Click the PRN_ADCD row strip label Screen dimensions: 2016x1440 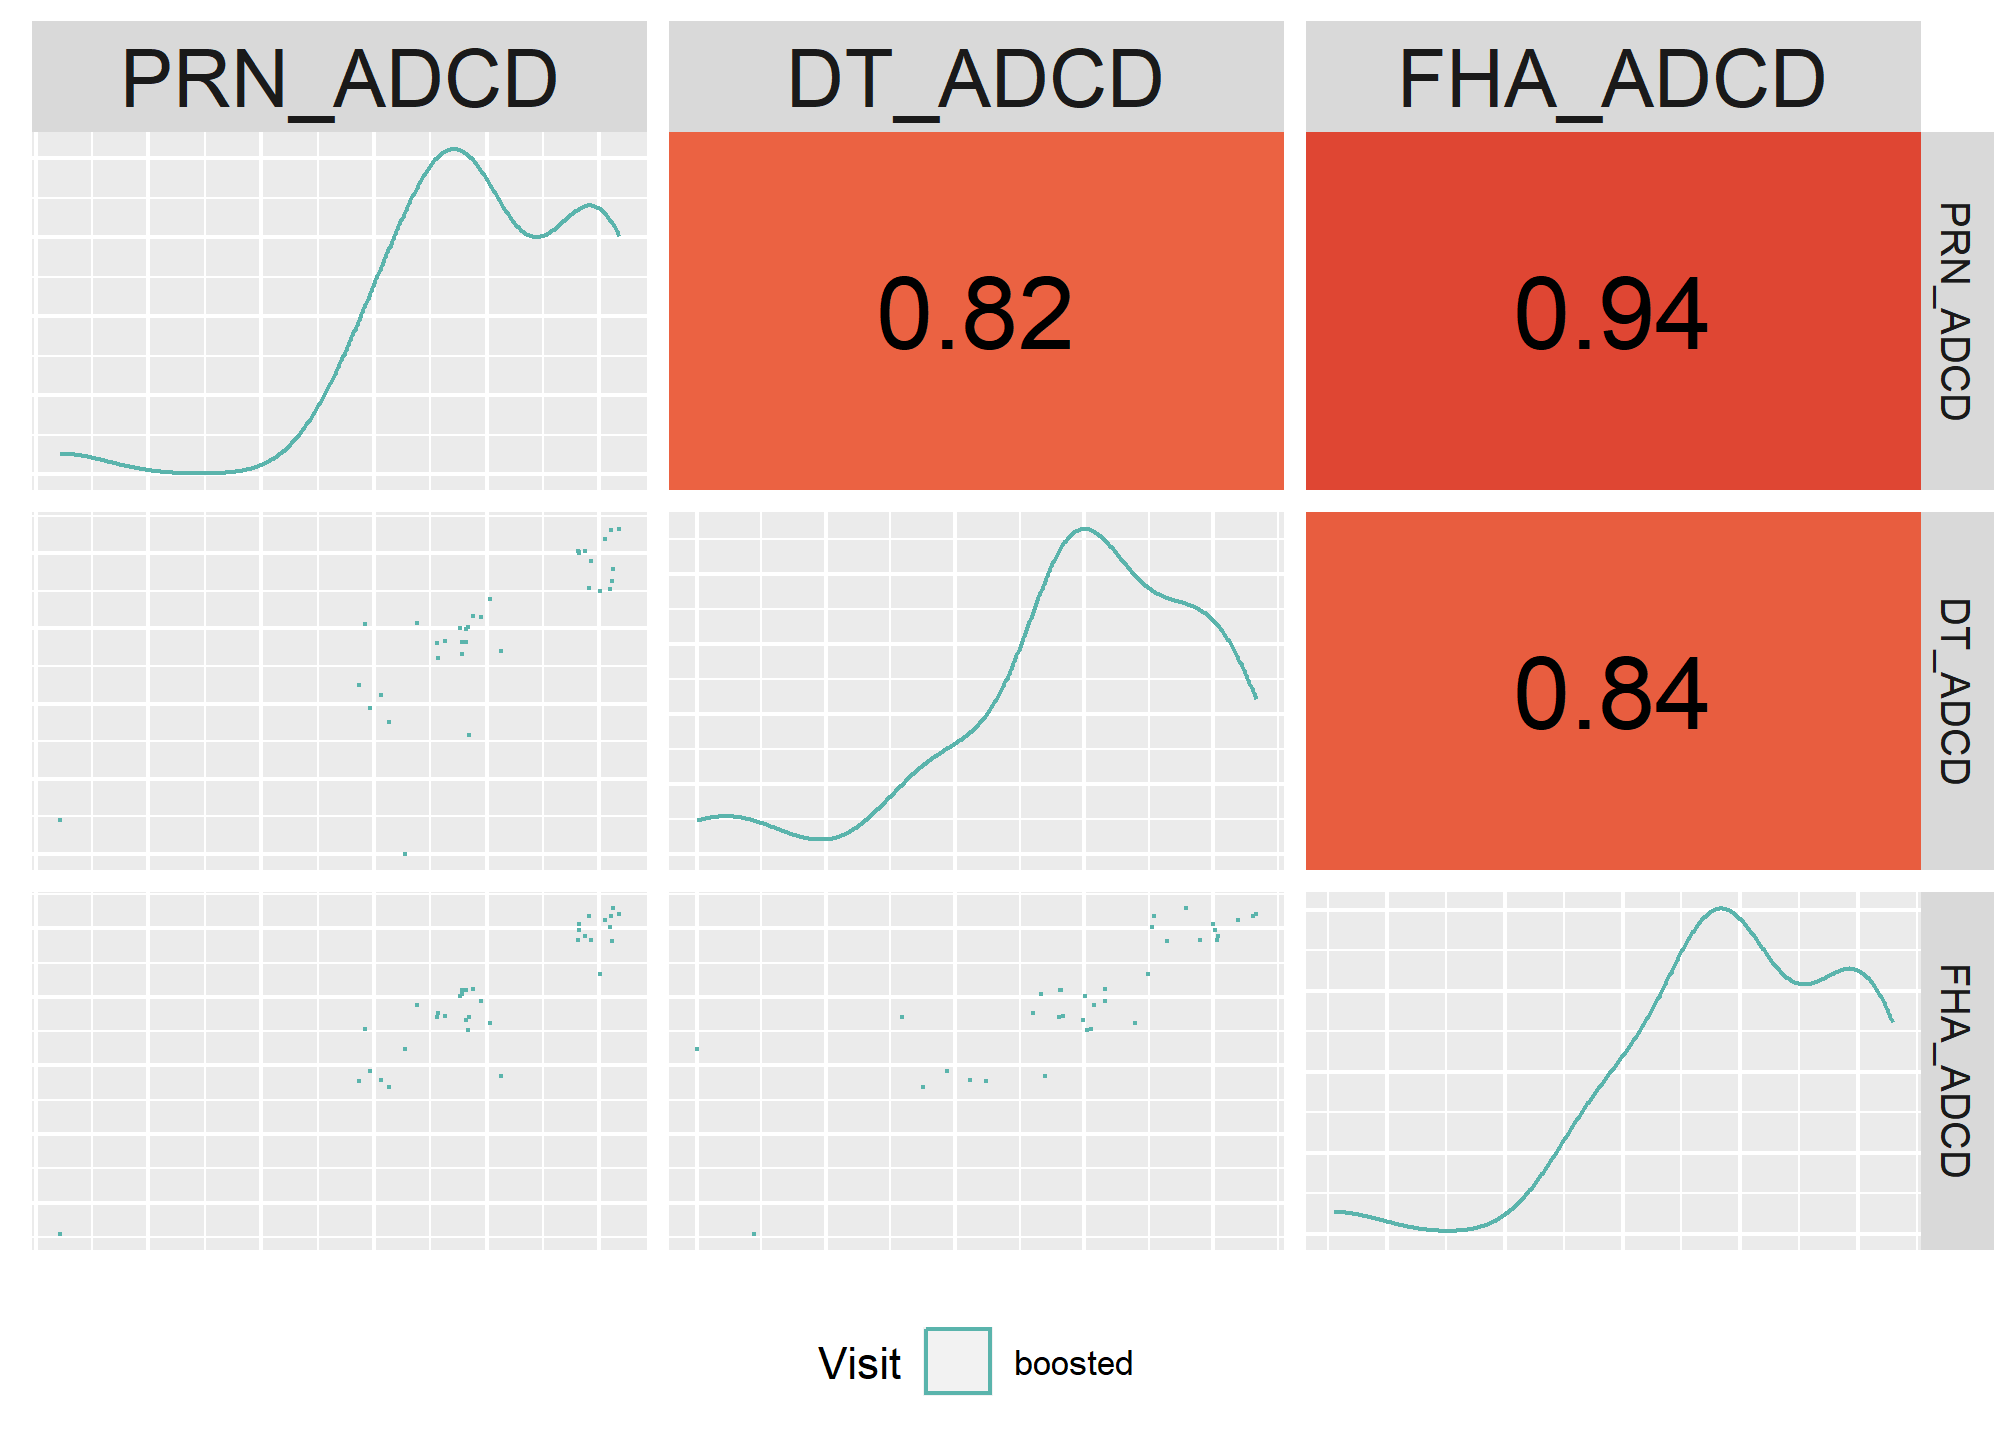(x=1957, y=311)
